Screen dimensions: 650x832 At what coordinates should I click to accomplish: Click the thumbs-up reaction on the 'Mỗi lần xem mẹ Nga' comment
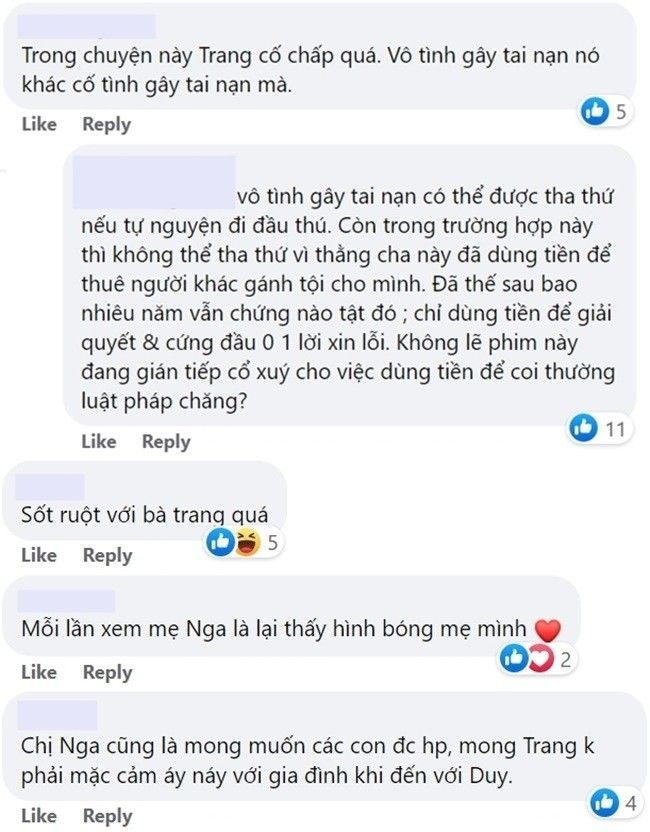pos(514,658)
